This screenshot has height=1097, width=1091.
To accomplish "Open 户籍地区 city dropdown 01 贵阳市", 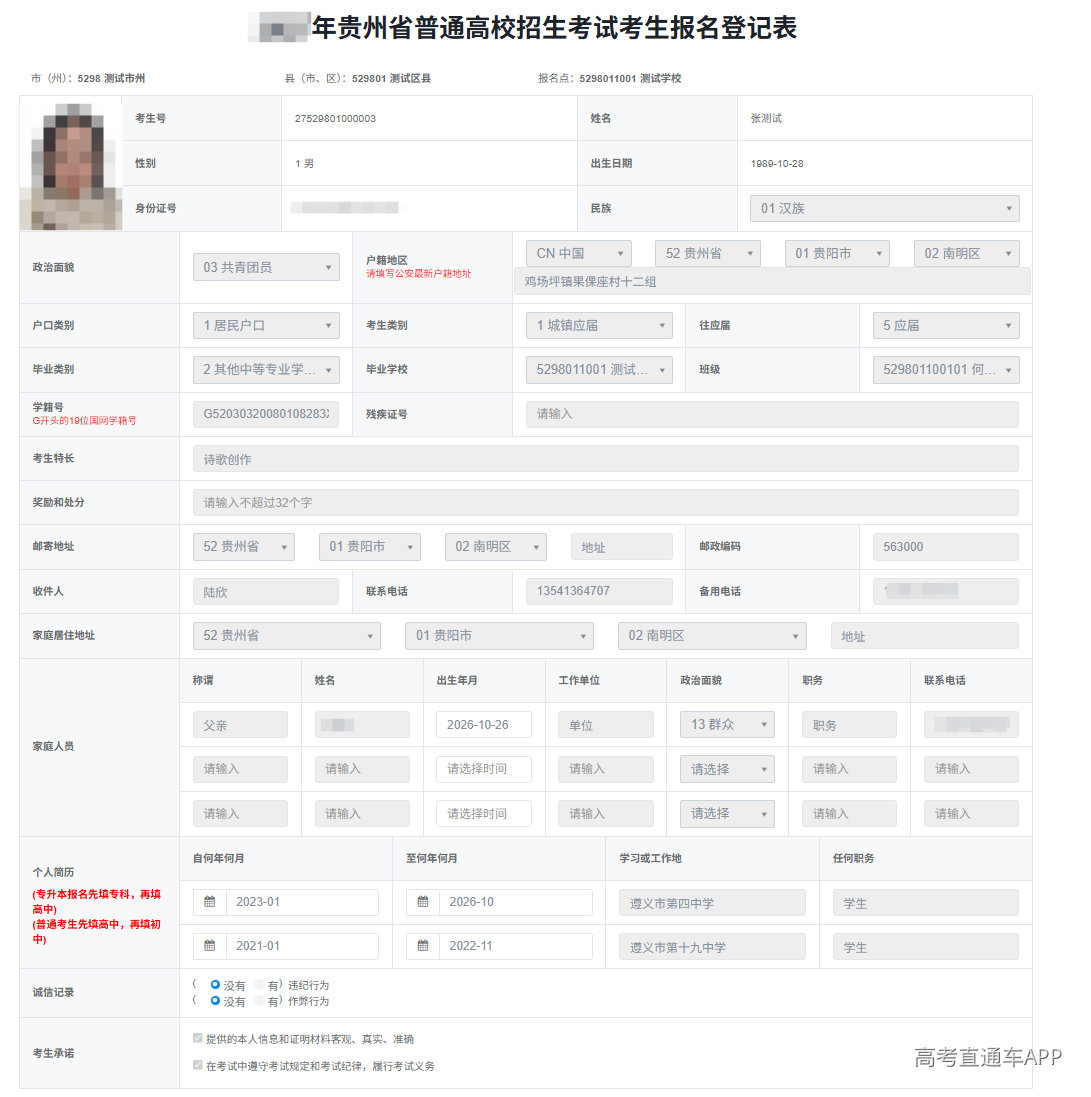I will tap(837, 253).
